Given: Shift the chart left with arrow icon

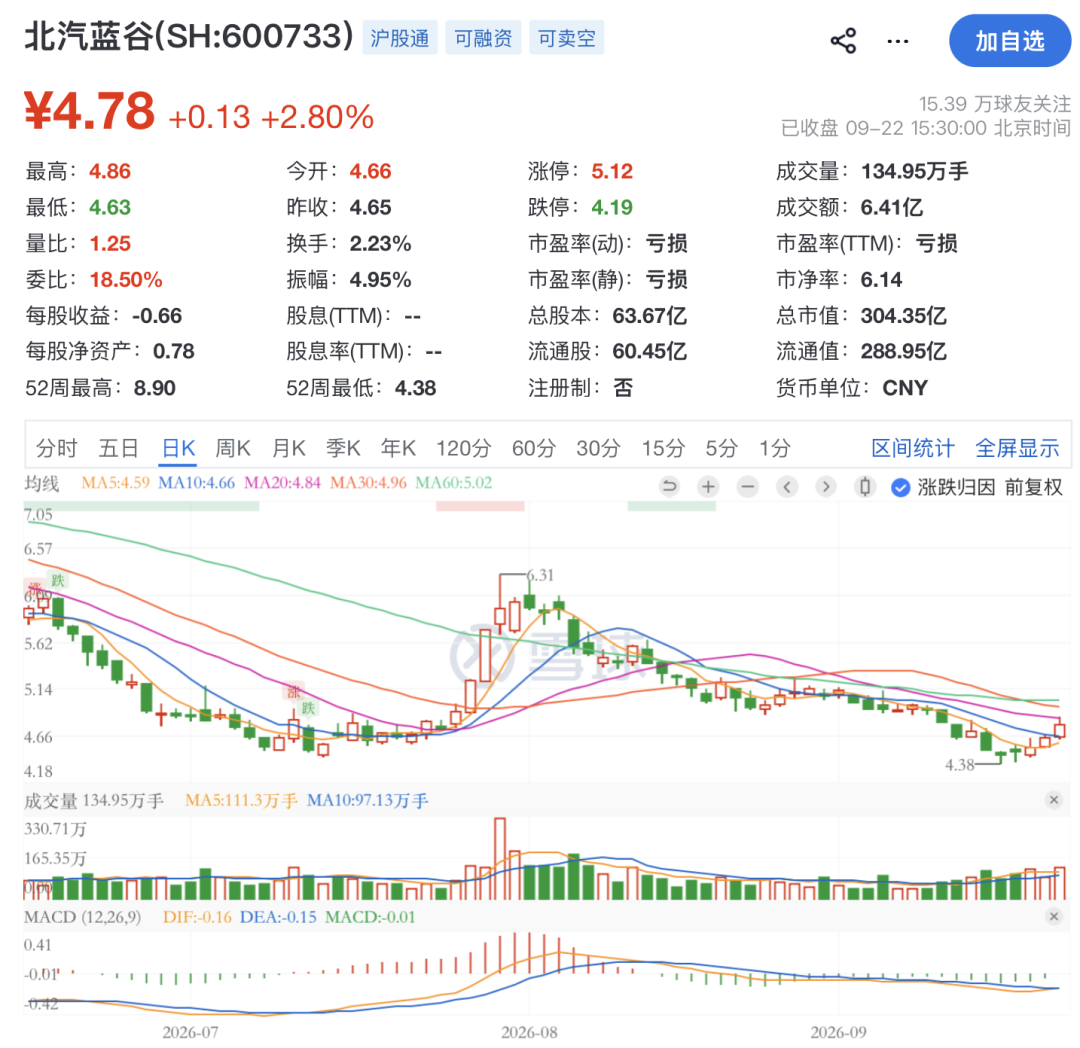Looking at the screenshot, I should tap(787, 487).
